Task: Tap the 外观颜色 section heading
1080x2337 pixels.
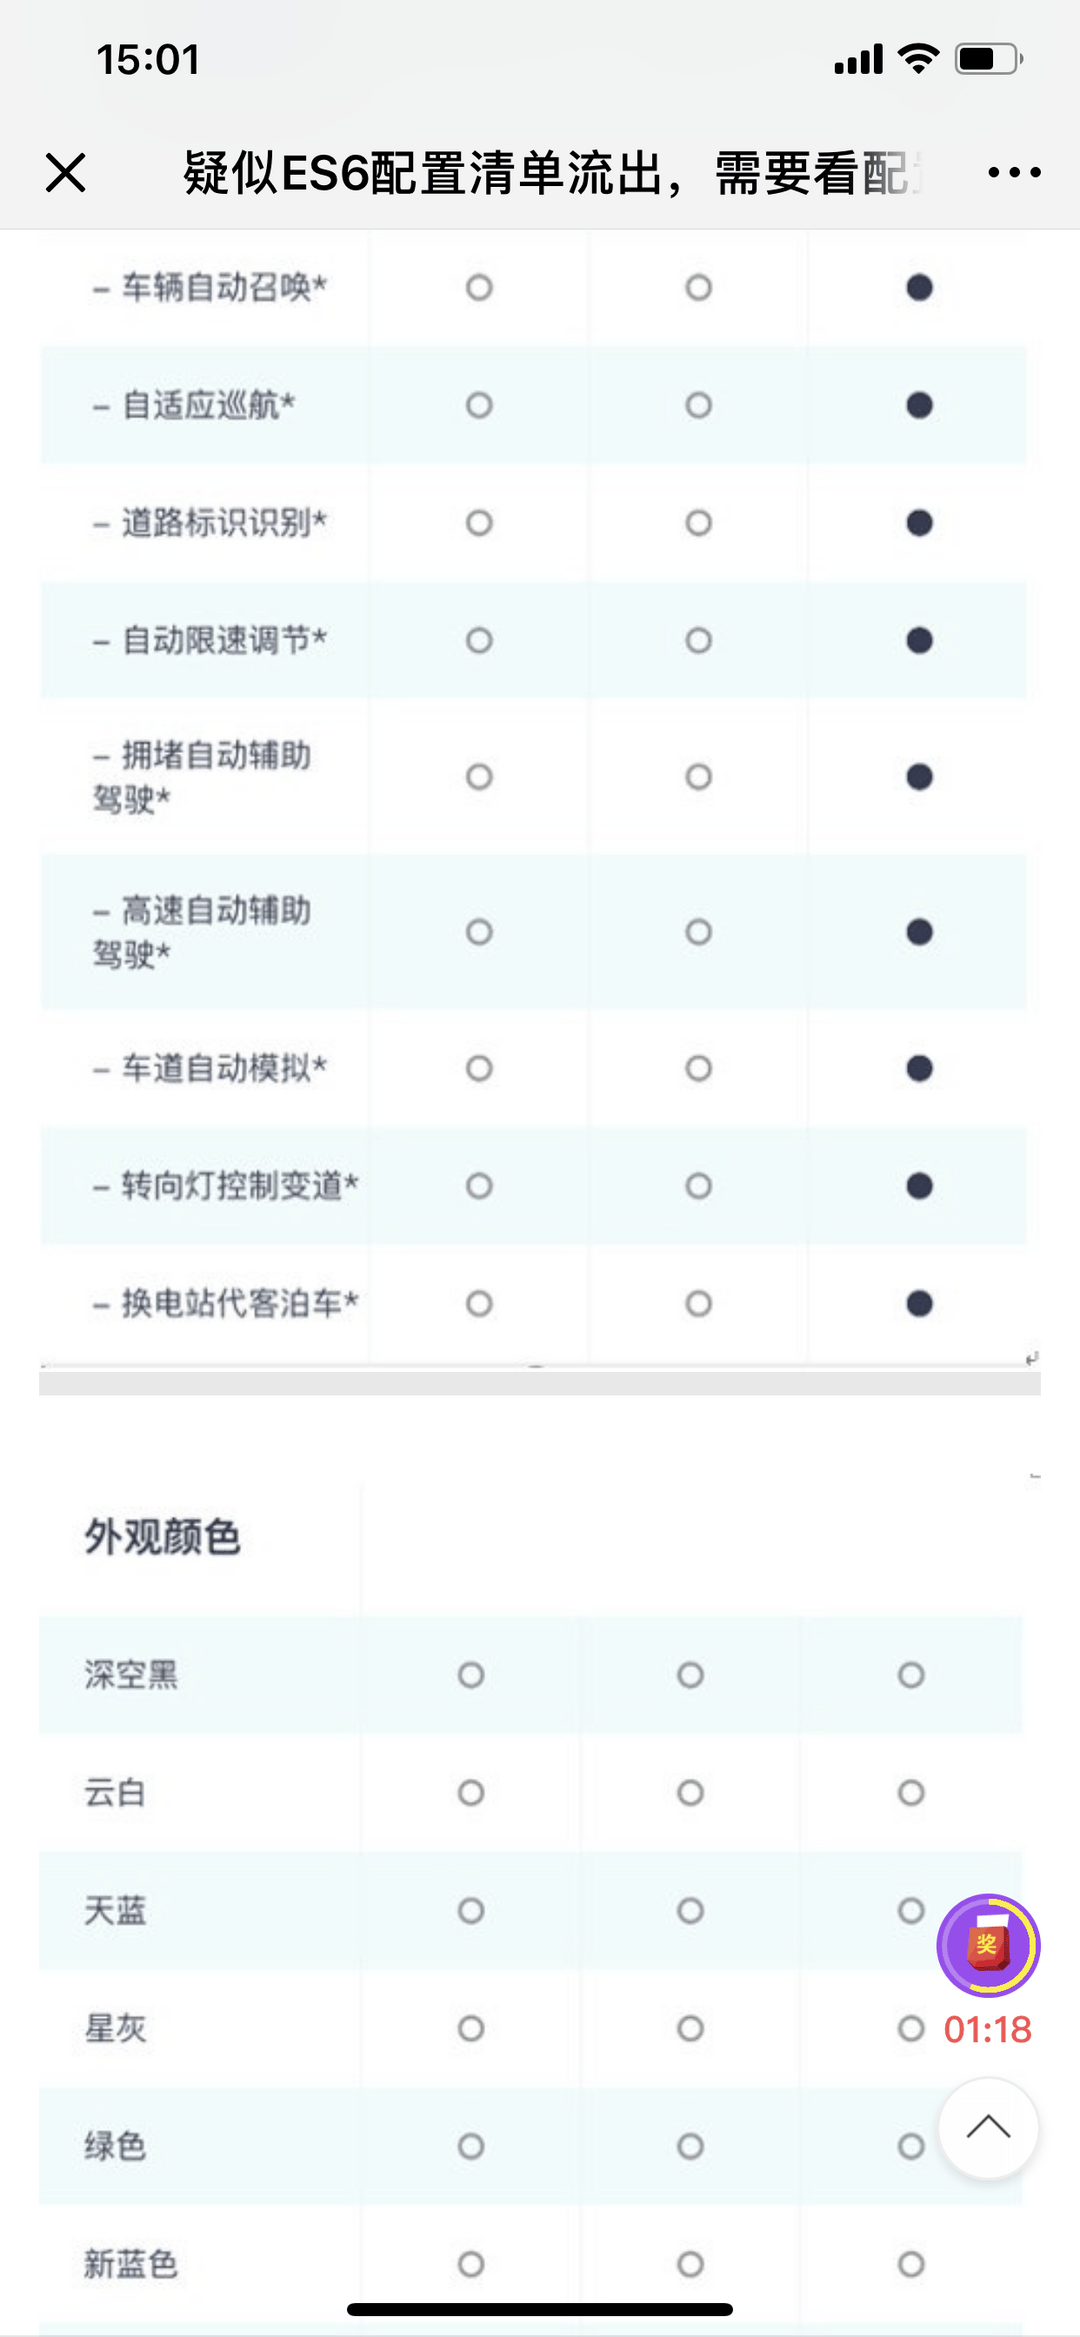Action: coord(162,1537)
